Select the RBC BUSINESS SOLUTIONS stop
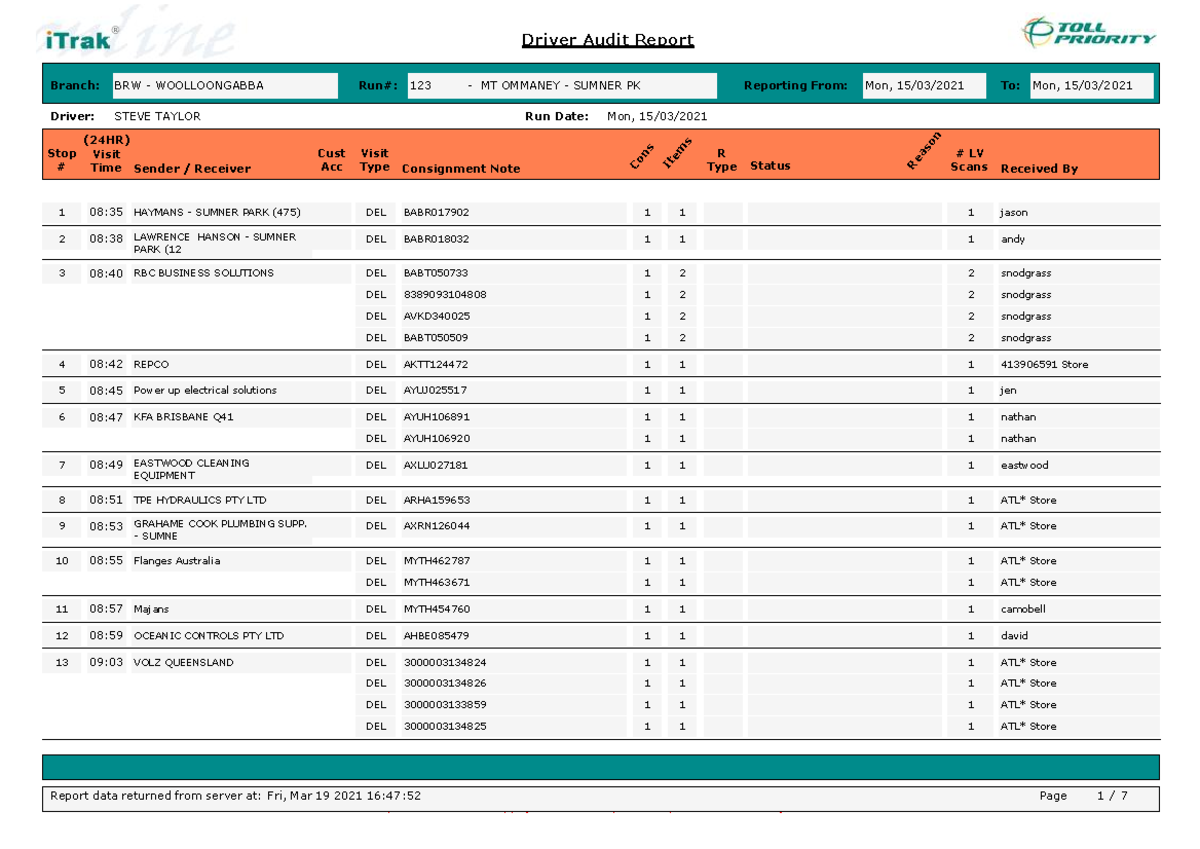1200x849 pixels. coord(203,273)
